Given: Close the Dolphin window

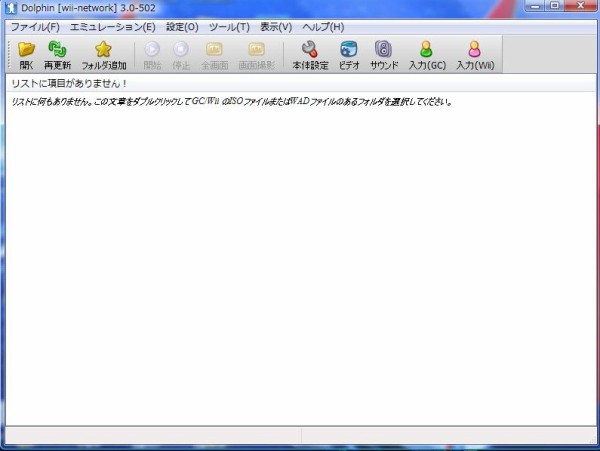Looking at the screenshot, I should [x=580, y=6].
